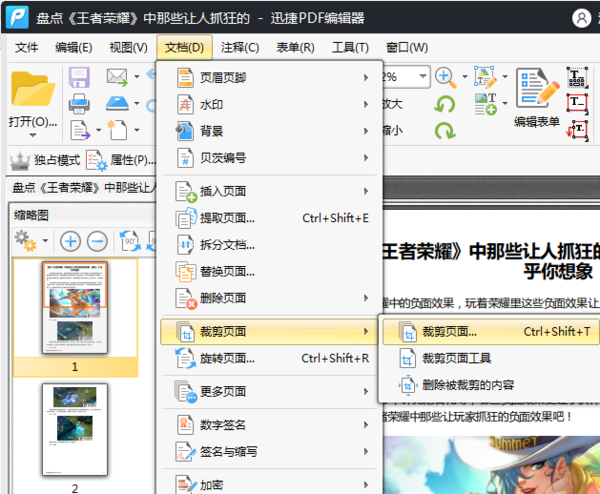Click the printer icon
This screenshot has width=600, height=494.
79,104
